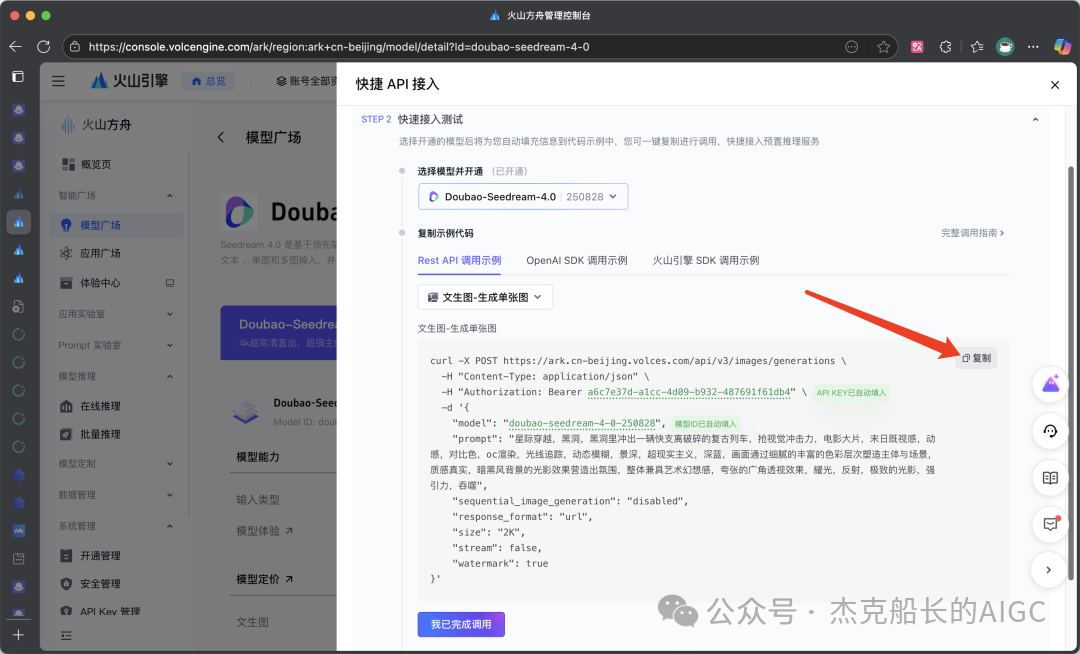Open the AI assistant floating icon
Screen dimensions: 1080x654
(1050, 384)
